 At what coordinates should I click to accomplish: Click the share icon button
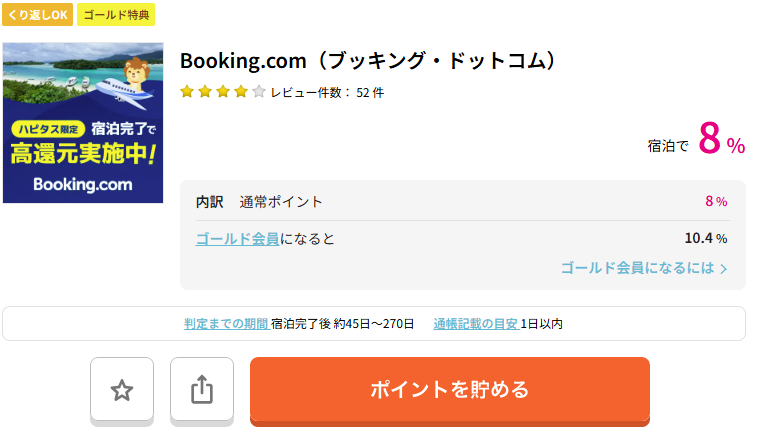point(202,390)
